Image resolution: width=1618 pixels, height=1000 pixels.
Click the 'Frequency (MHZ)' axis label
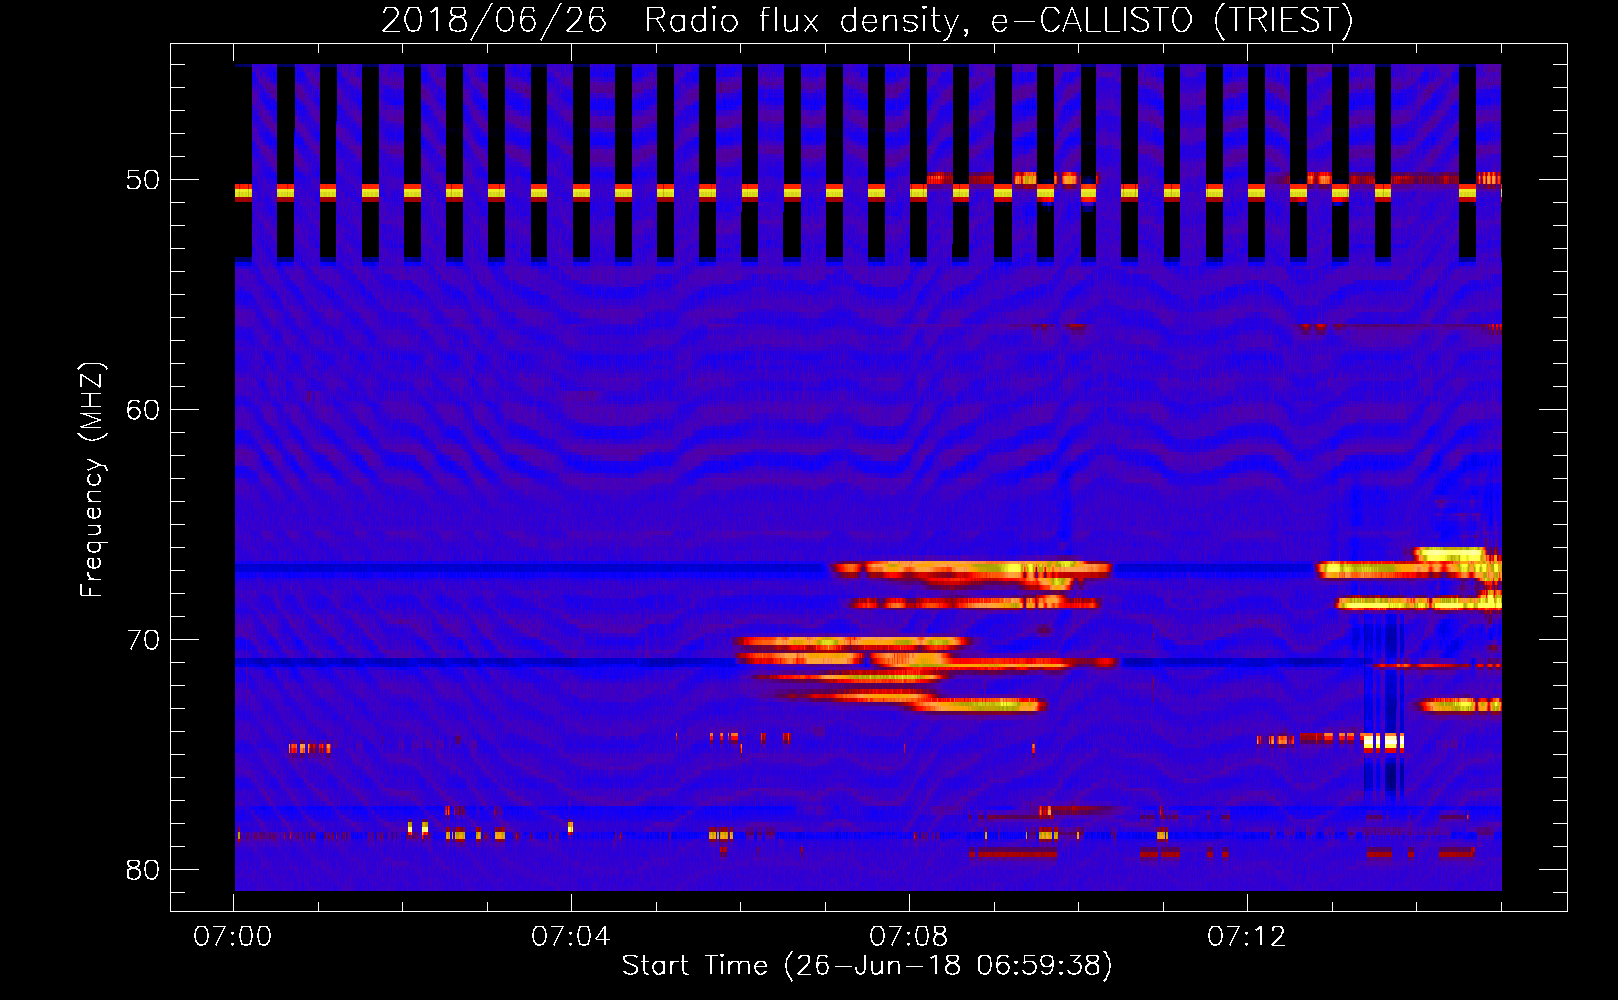[x=91, y=481]
